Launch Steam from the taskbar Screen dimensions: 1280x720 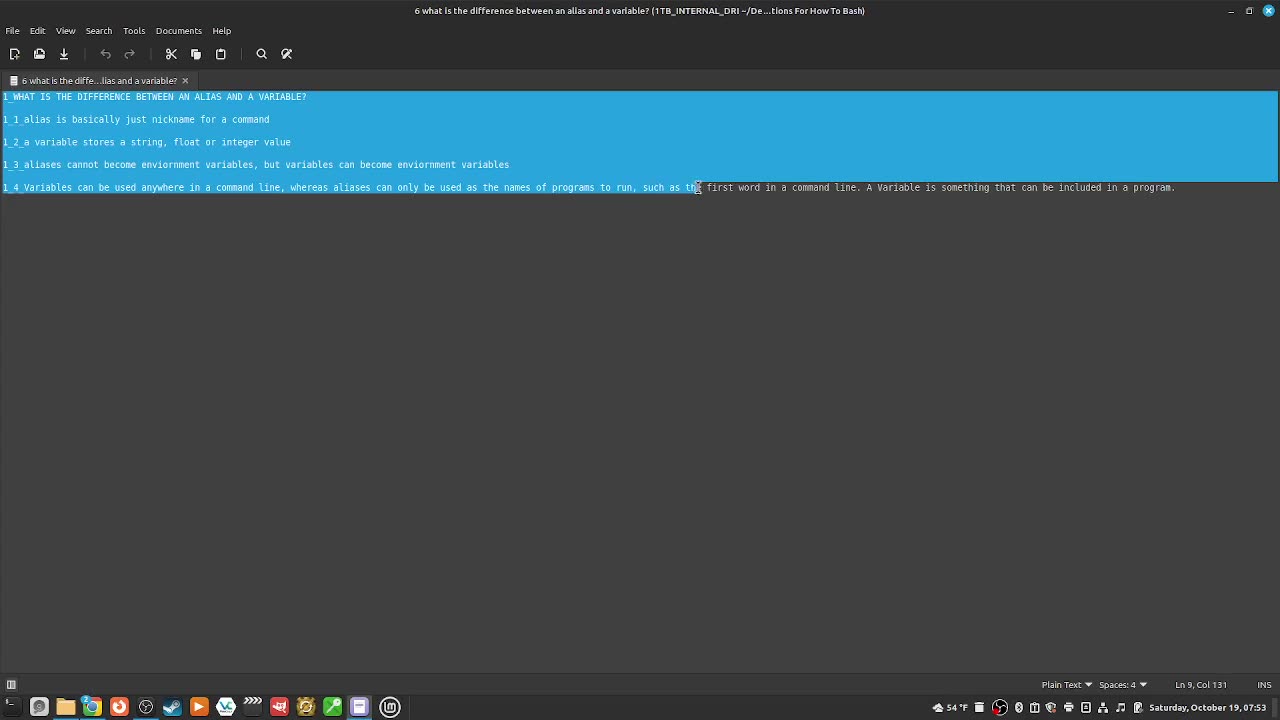tap(172, 707)
